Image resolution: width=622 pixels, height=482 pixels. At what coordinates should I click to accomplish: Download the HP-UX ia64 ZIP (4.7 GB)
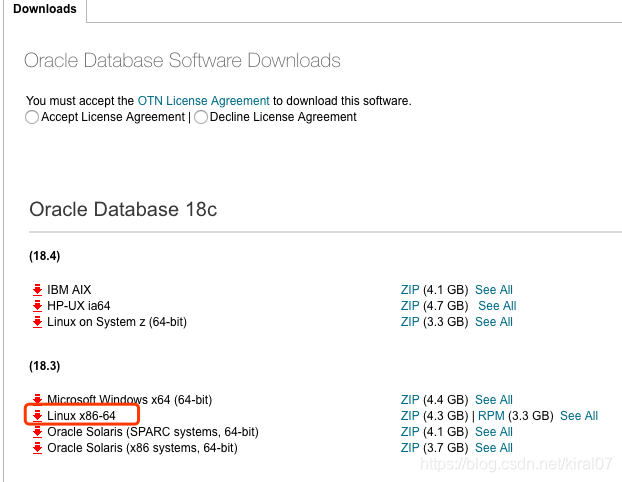[x=410, y=306]
